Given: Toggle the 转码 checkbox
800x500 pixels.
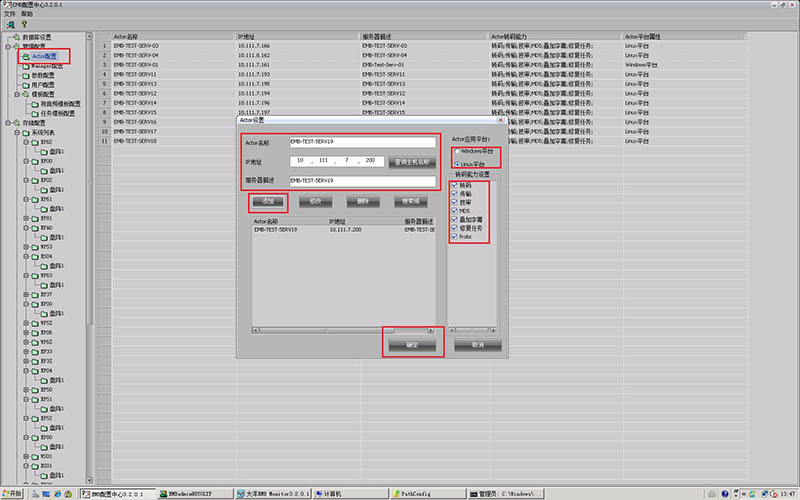Looking at the screenshot, I should tap(454, 185).
